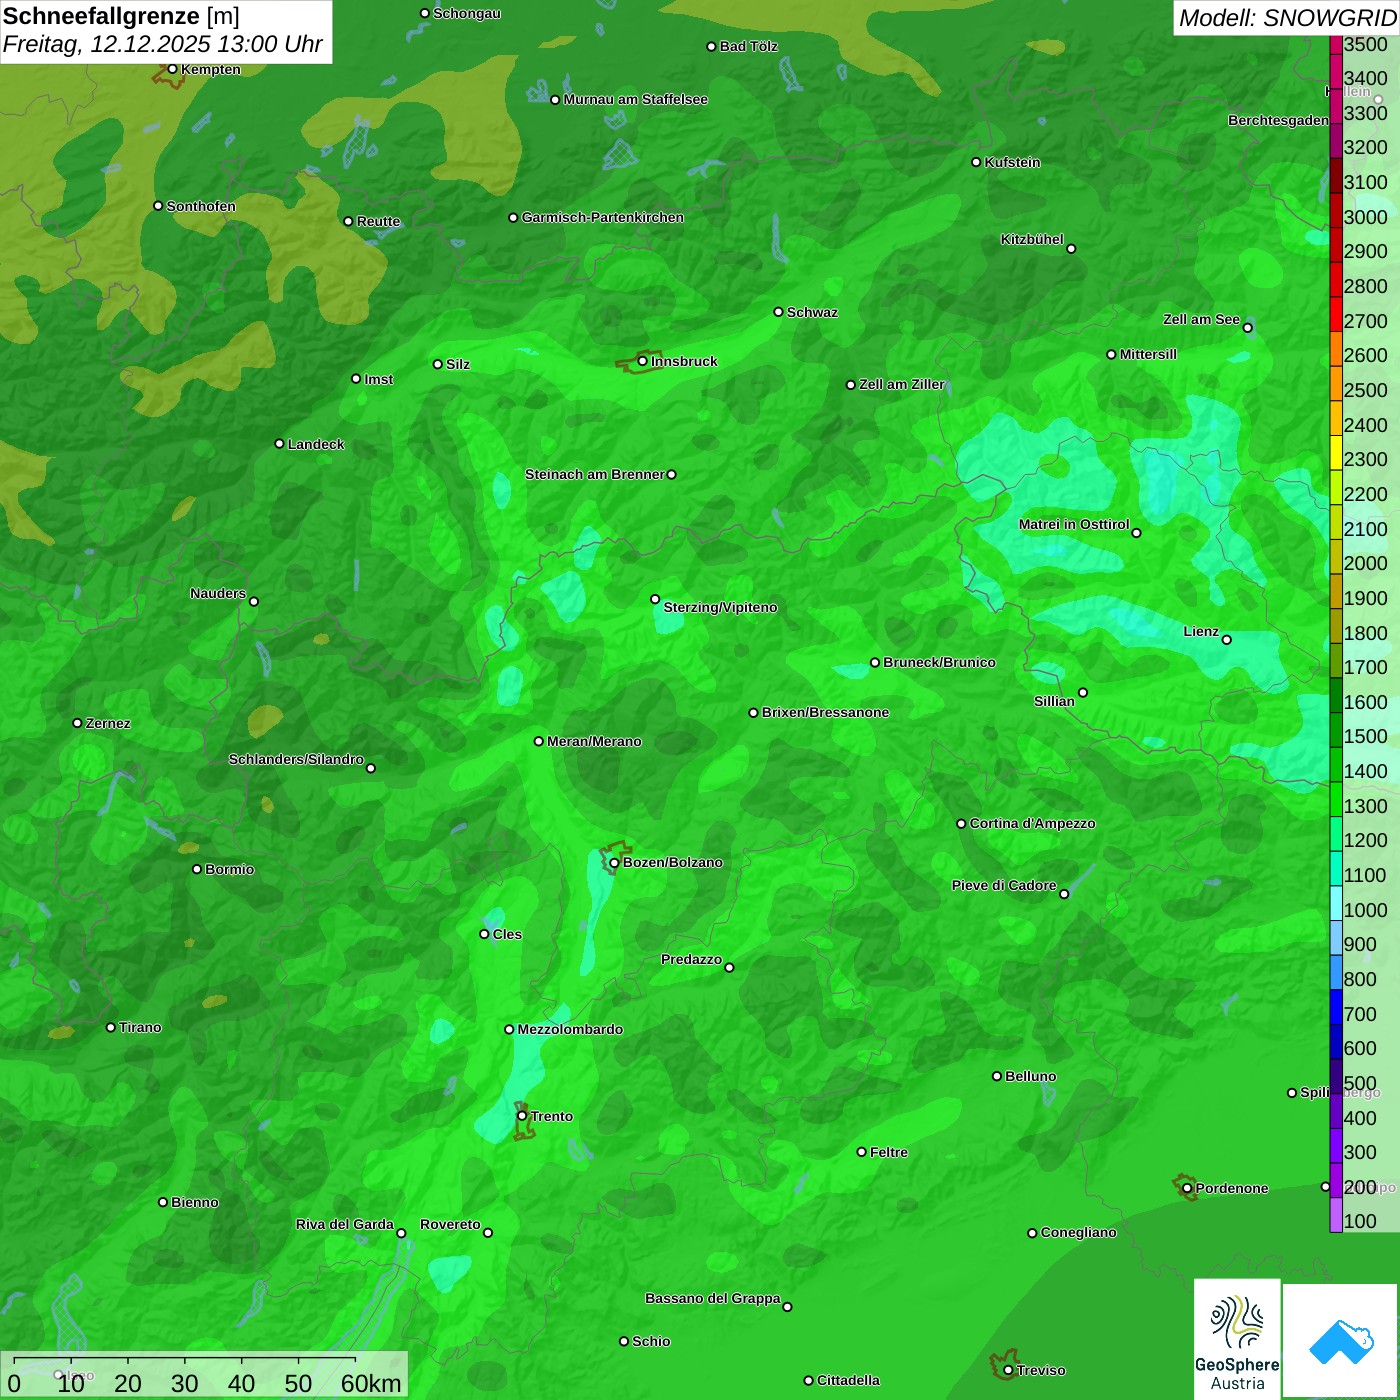Click the Bad Tölz label
The image size is (1400, 1400).
[749, 46]
